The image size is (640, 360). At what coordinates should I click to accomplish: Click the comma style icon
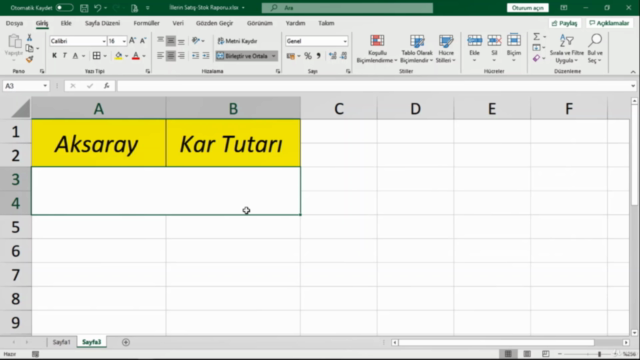tap(318, 56)
